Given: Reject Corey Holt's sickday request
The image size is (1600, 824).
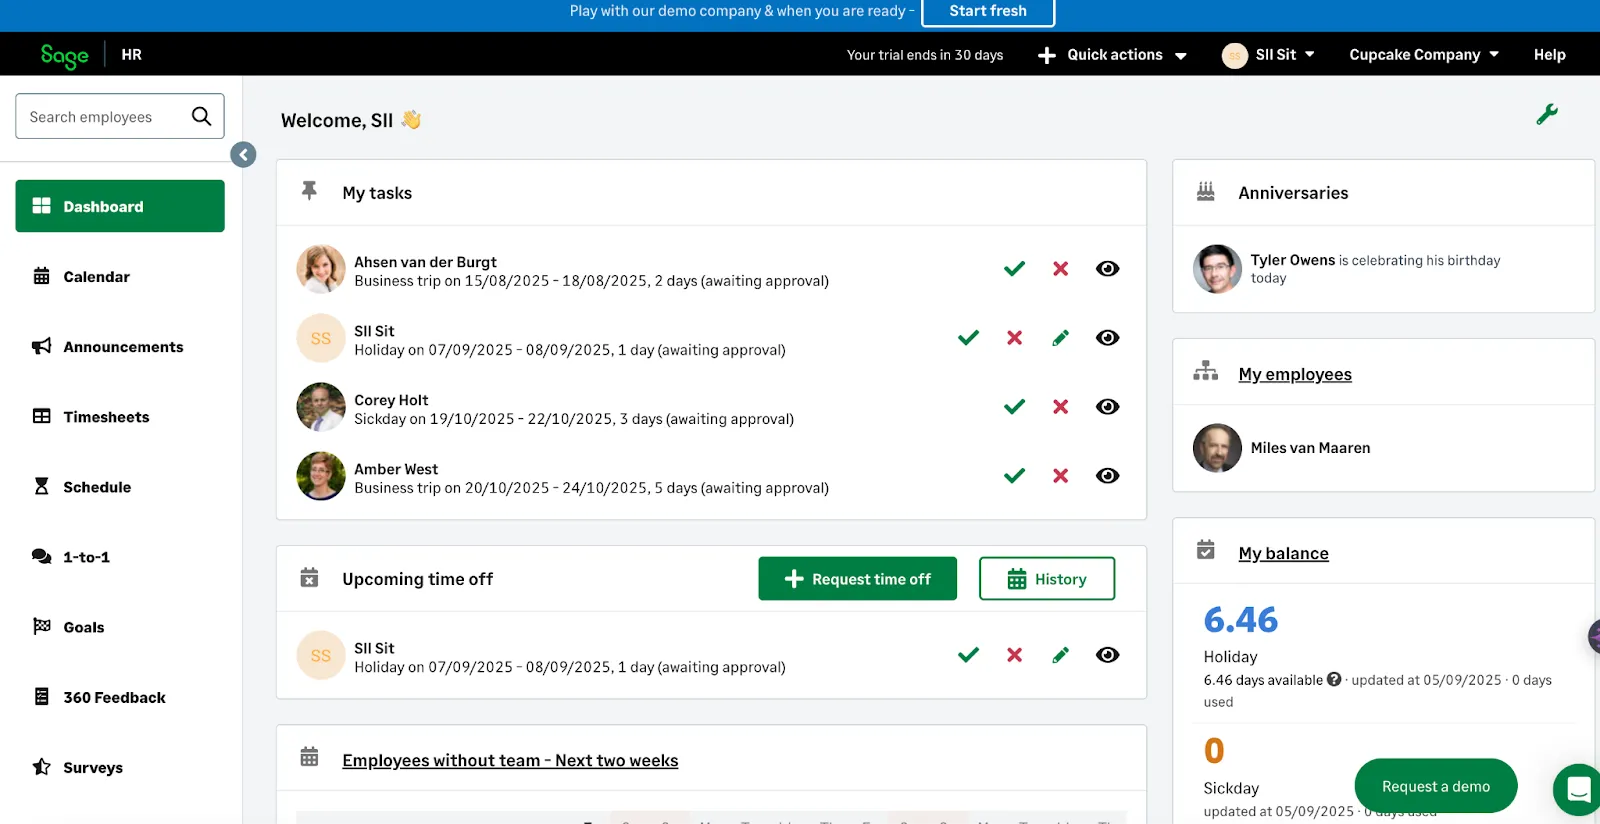Looking at the screenshot, I should [1060, 406].
